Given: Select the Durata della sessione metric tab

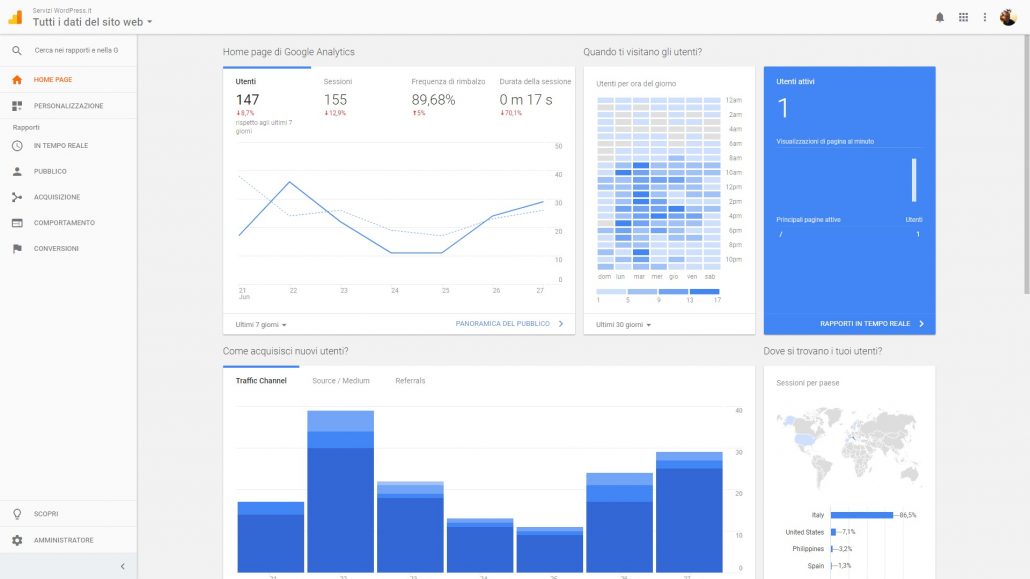Looking at the screenshot, I should coord(535,99).
